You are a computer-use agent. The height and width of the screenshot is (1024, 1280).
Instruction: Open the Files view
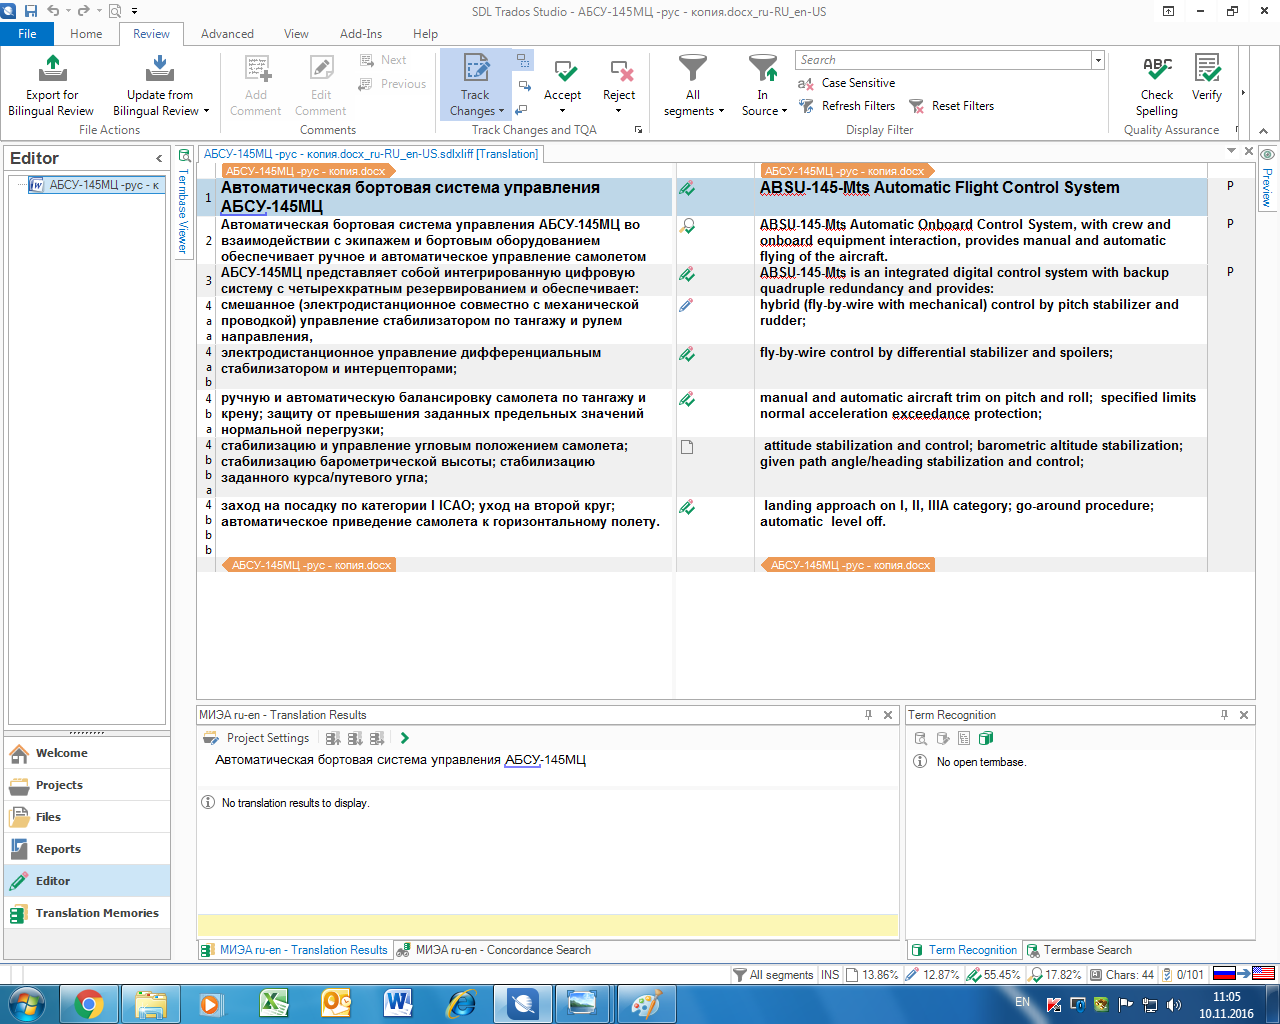87,817
